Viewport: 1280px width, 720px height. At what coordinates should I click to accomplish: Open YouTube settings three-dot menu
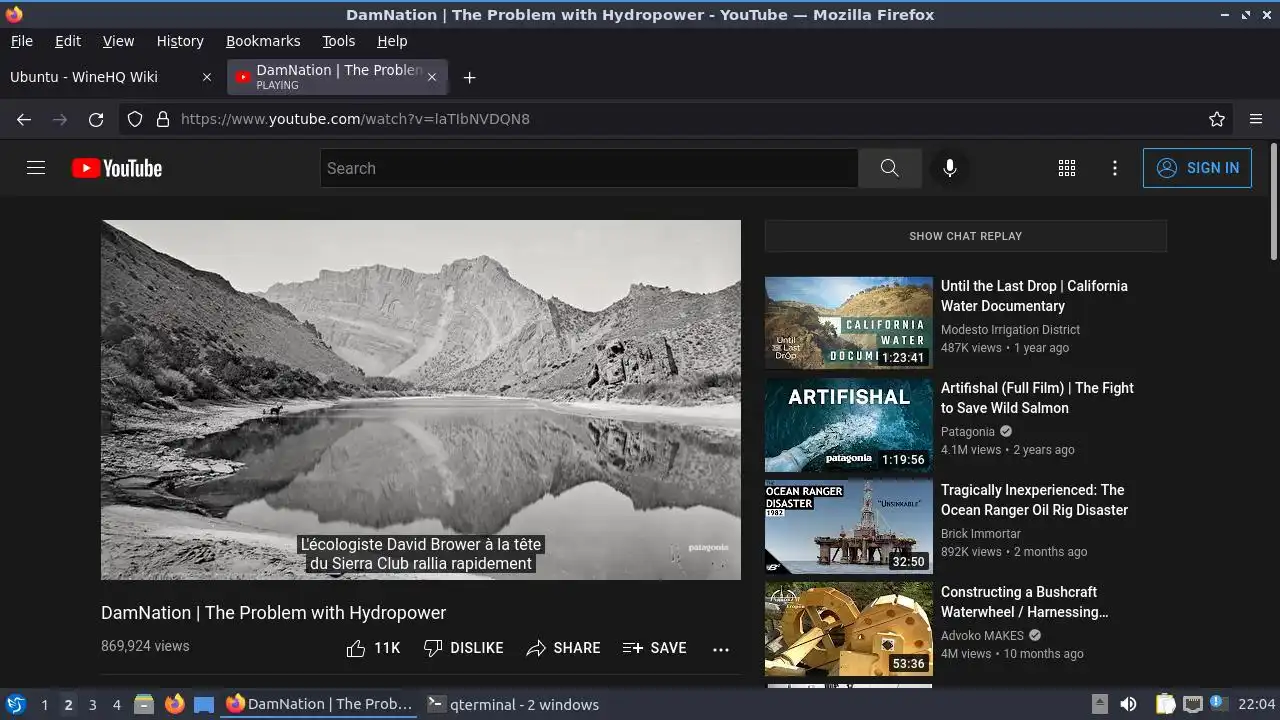(x=1115, y=168)
